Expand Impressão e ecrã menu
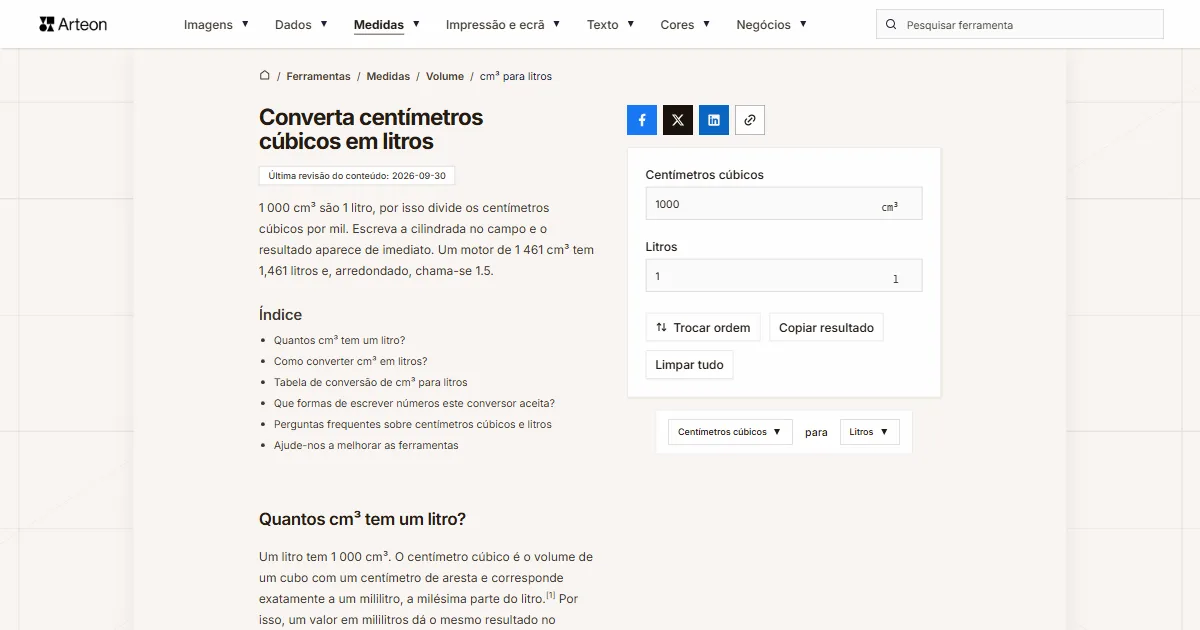 [503, 25]
